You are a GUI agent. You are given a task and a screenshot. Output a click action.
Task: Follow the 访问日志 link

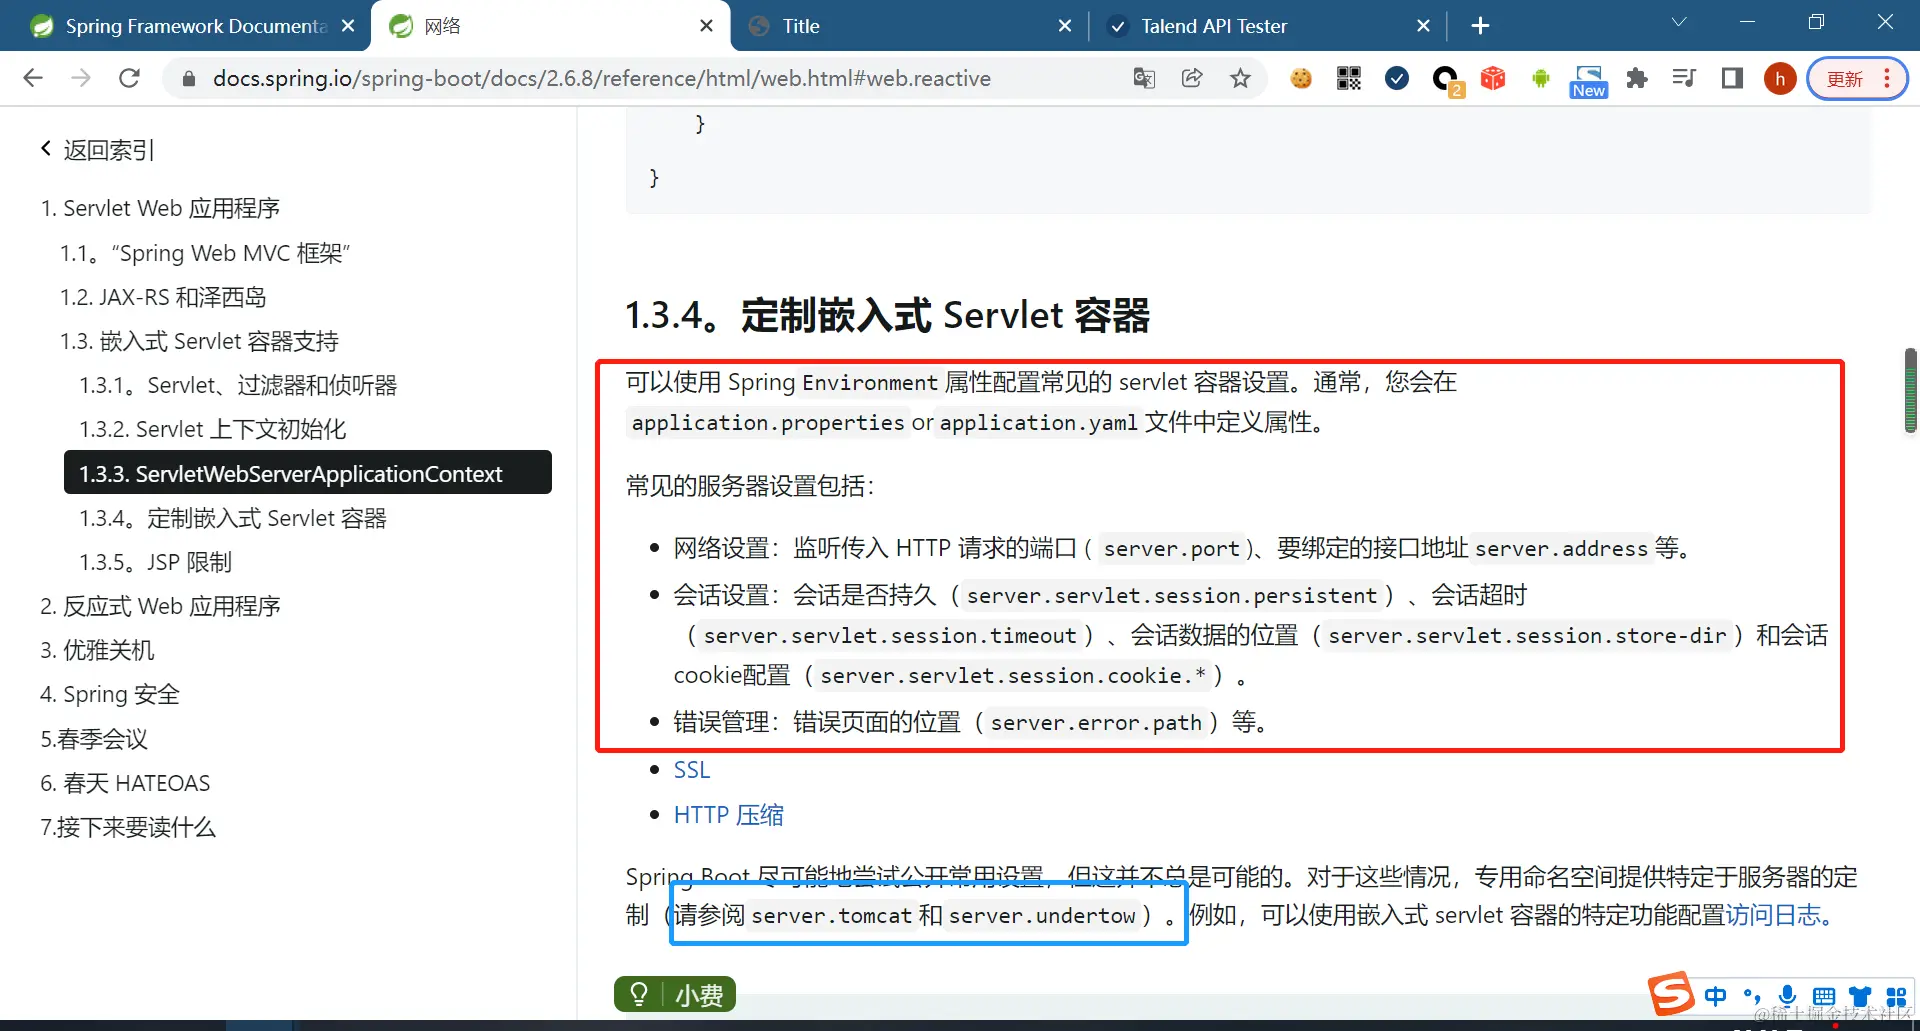(x=1779, y=915)
